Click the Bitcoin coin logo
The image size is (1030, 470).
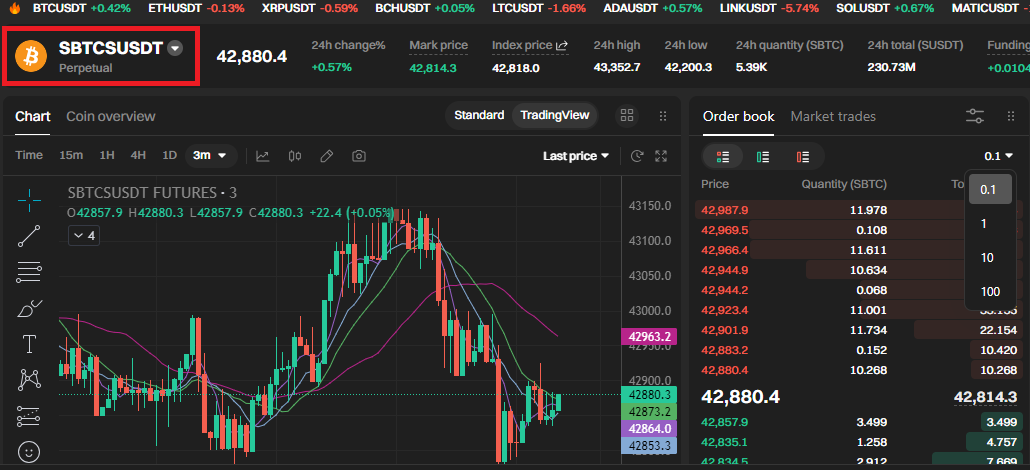coord(31,56)
